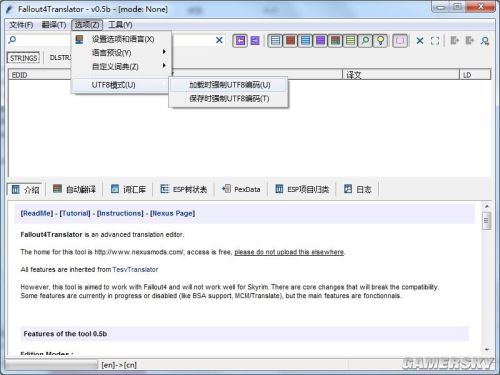Click the fullscreen brackets toolbar icon
The image size is (500, 375).
pyautogui.click(x=435, y=41)
